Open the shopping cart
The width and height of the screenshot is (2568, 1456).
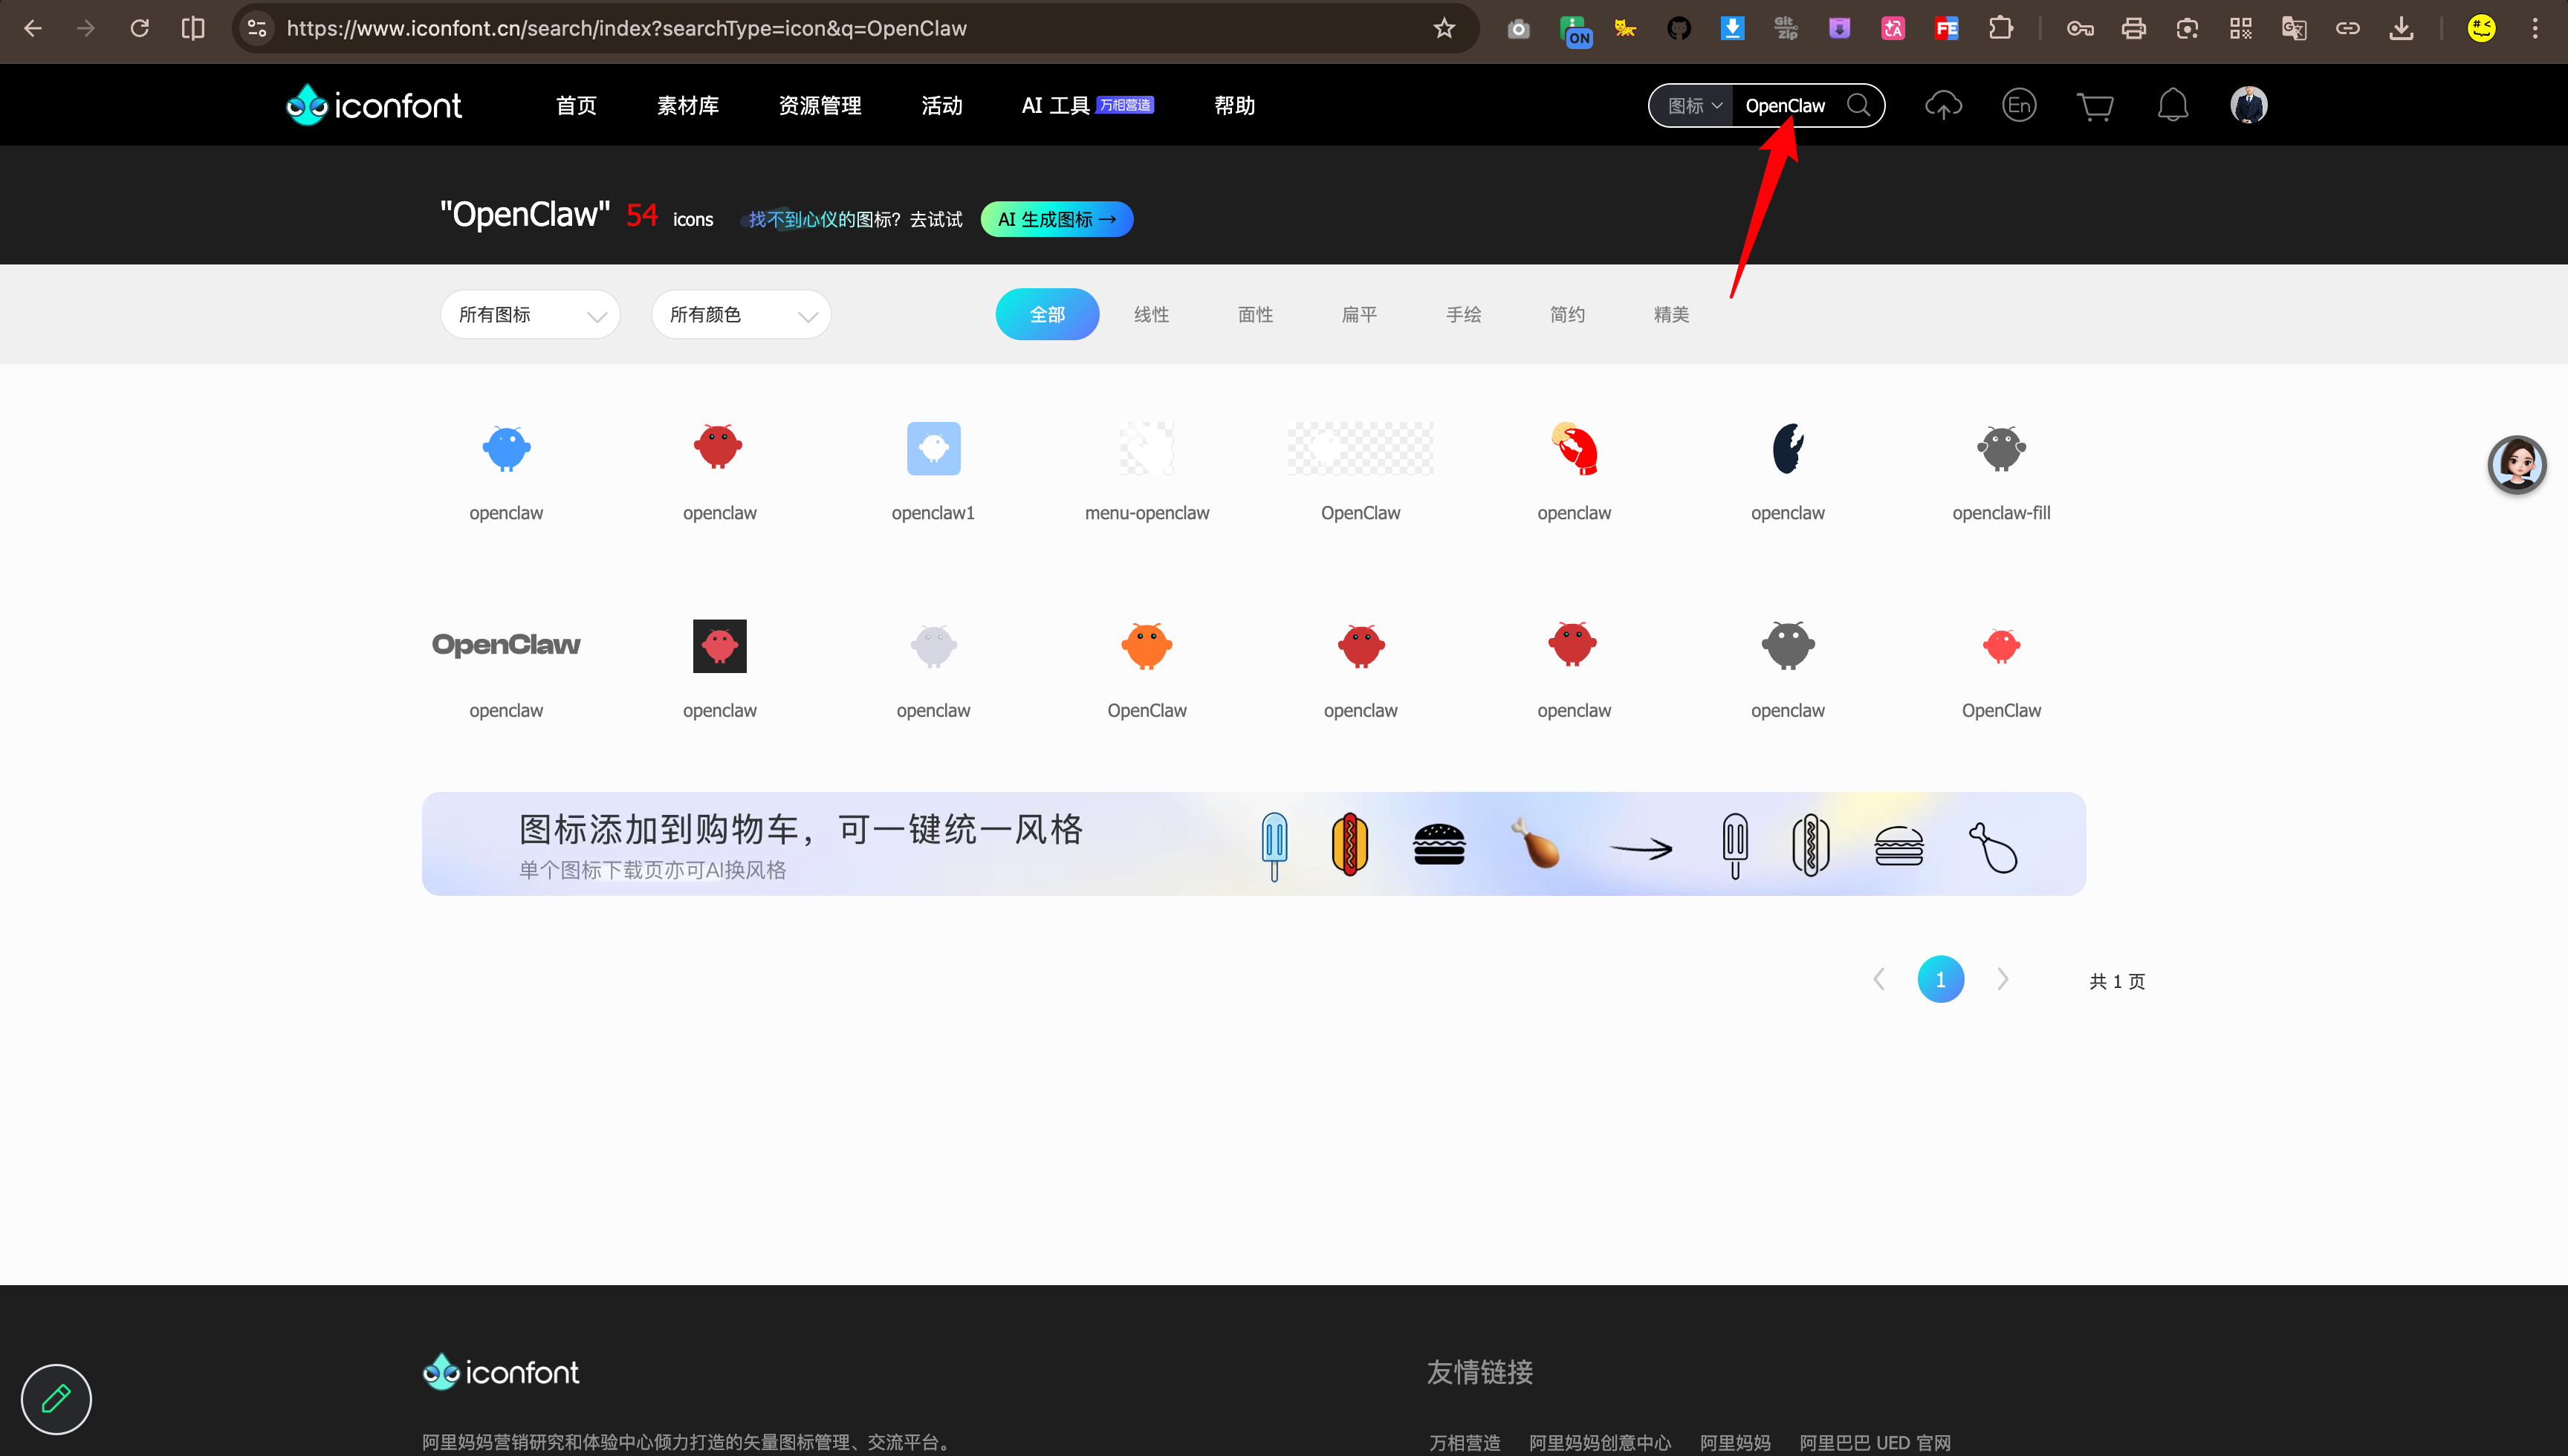tap(2095, 105)
